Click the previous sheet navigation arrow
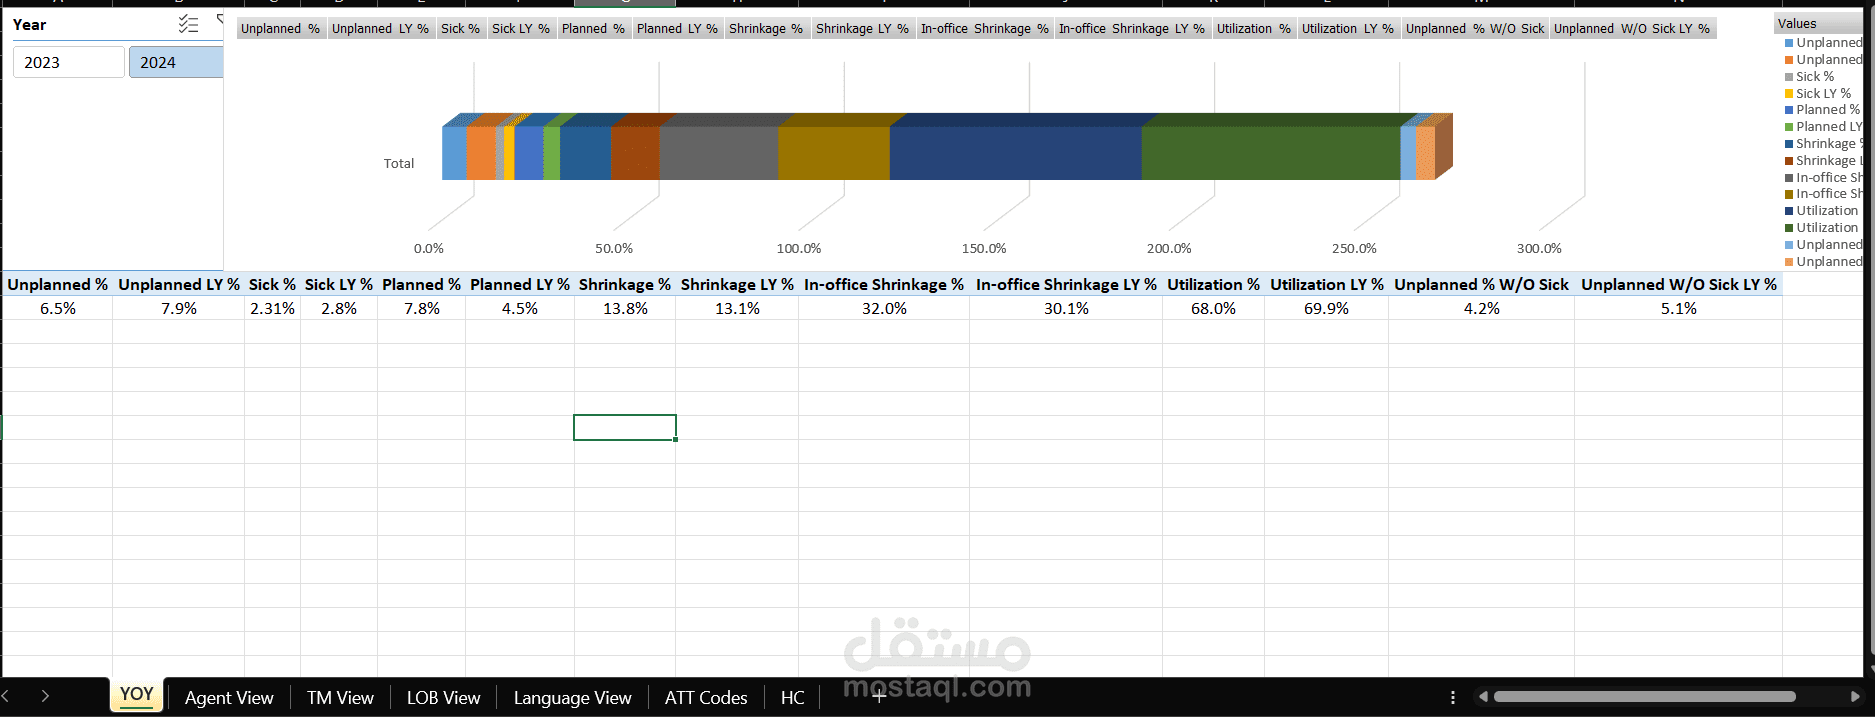Viewport: 1875px width, 717px height. coord(6,696)
